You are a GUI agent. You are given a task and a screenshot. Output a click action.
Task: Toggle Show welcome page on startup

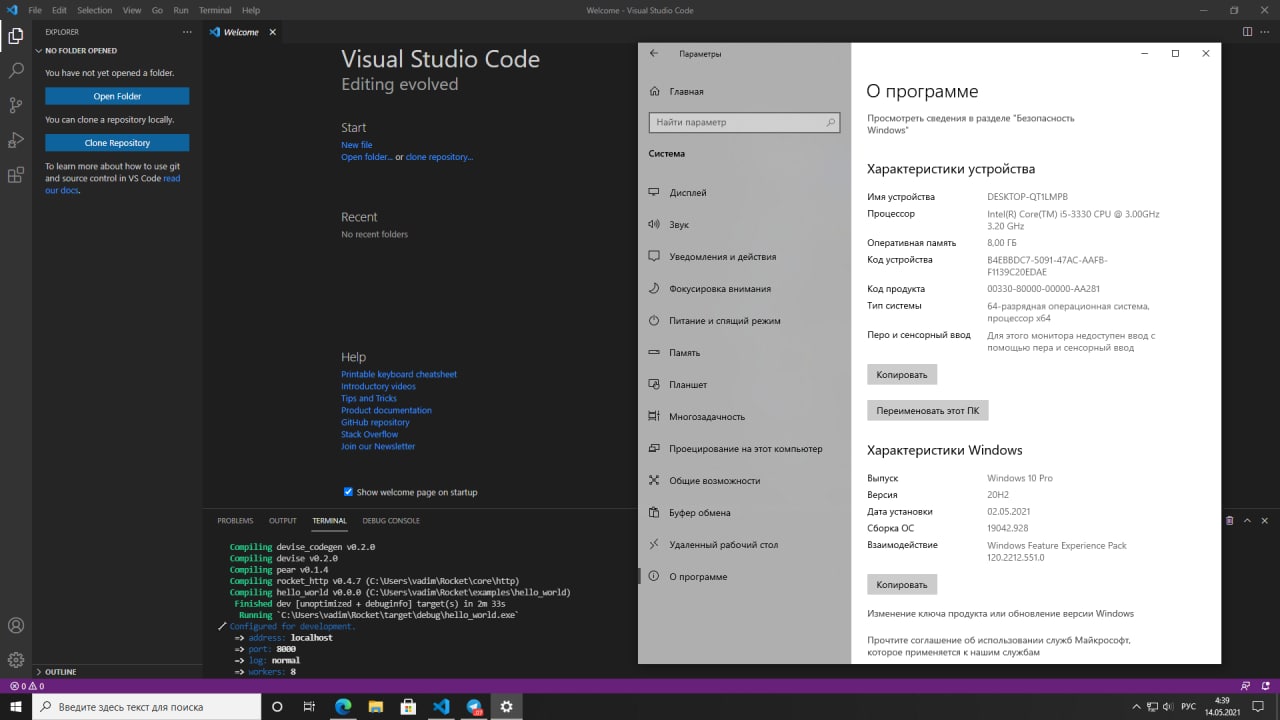[348, 492]
